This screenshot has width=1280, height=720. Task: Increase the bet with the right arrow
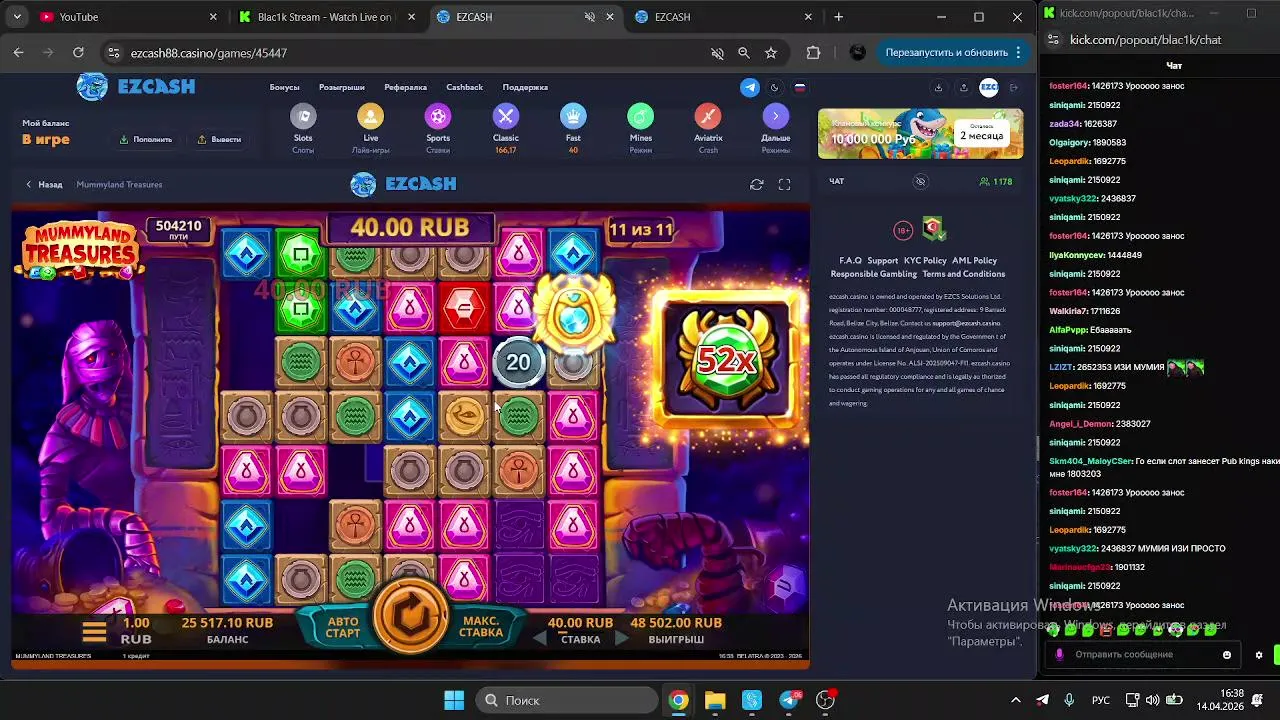[x=621, y=639]
